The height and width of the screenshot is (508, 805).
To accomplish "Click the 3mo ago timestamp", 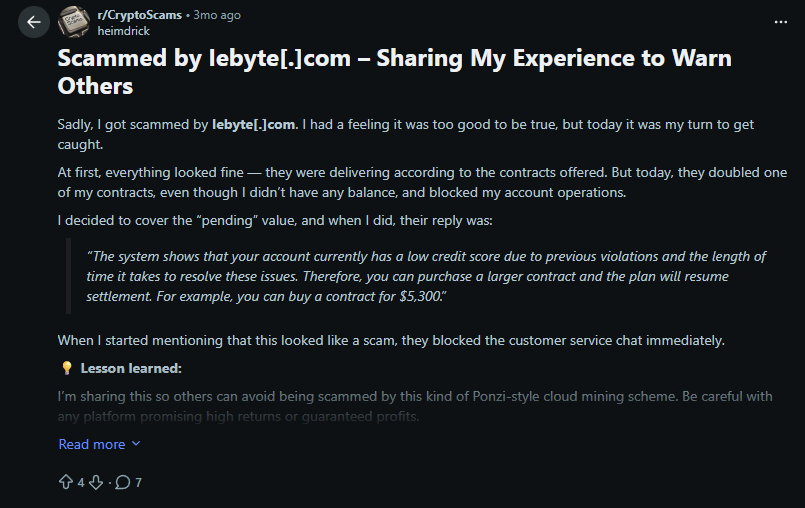I will pyautogui.click(x=217, y=15).
